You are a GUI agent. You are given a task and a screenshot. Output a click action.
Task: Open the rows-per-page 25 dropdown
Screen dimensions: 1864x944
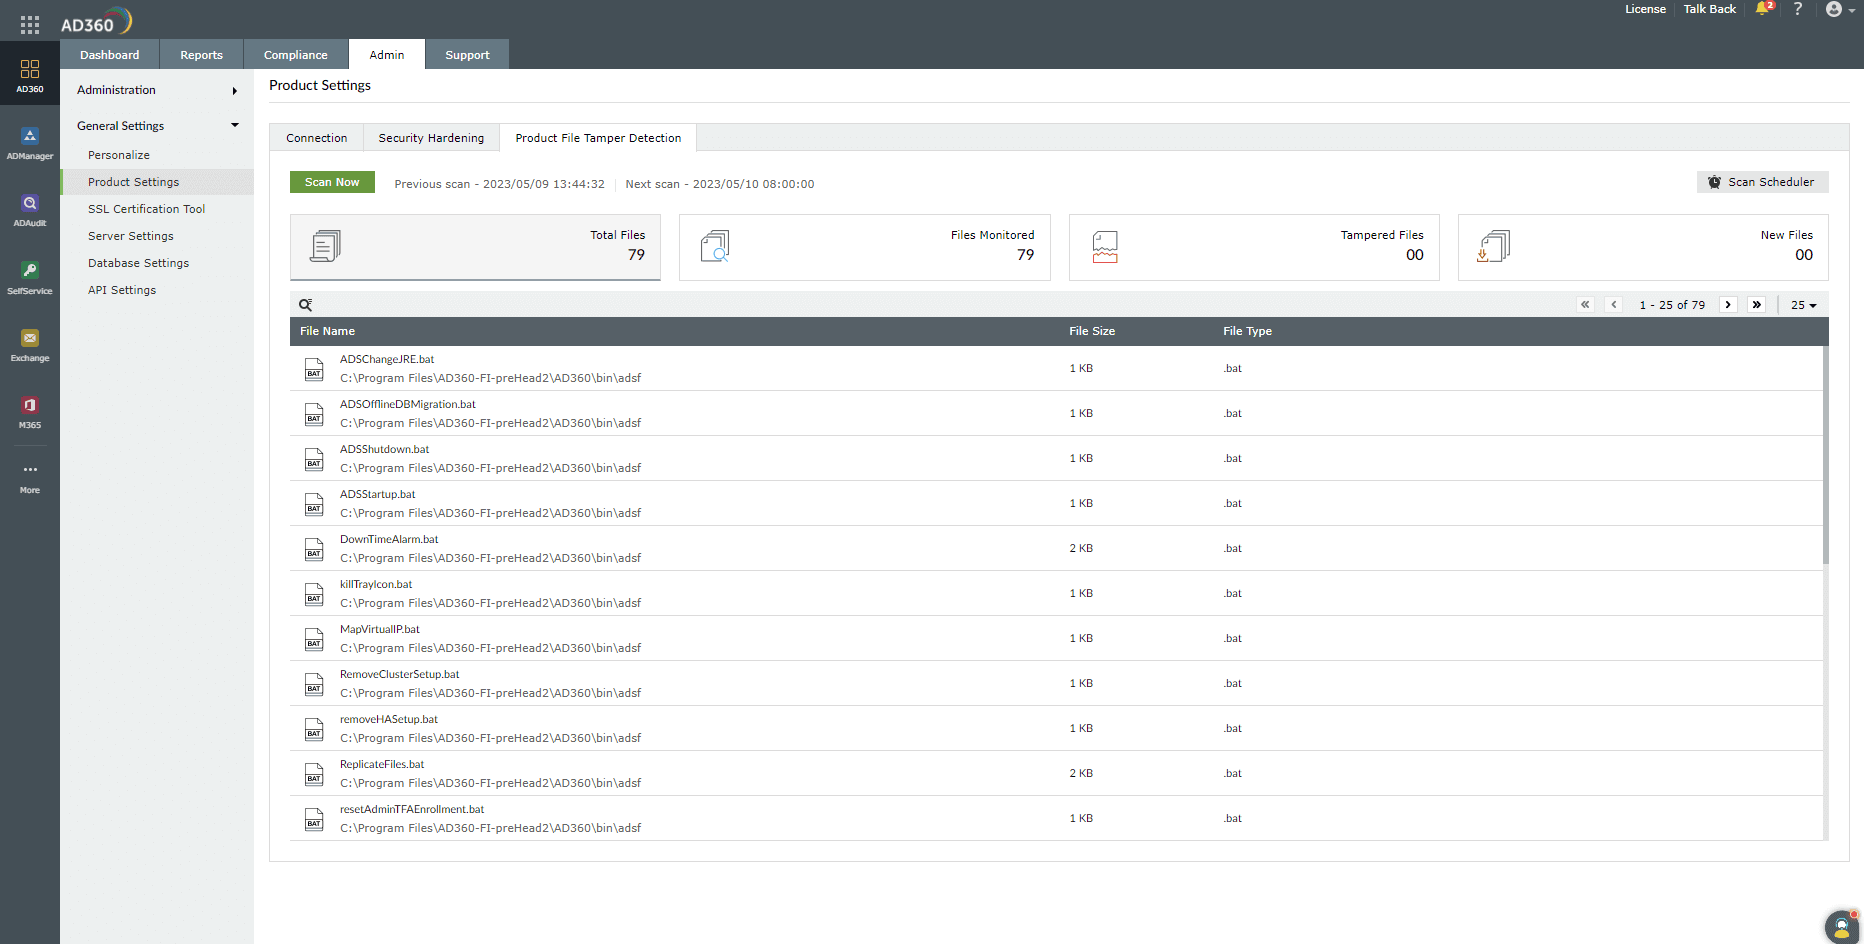(x=1804, y=305)
